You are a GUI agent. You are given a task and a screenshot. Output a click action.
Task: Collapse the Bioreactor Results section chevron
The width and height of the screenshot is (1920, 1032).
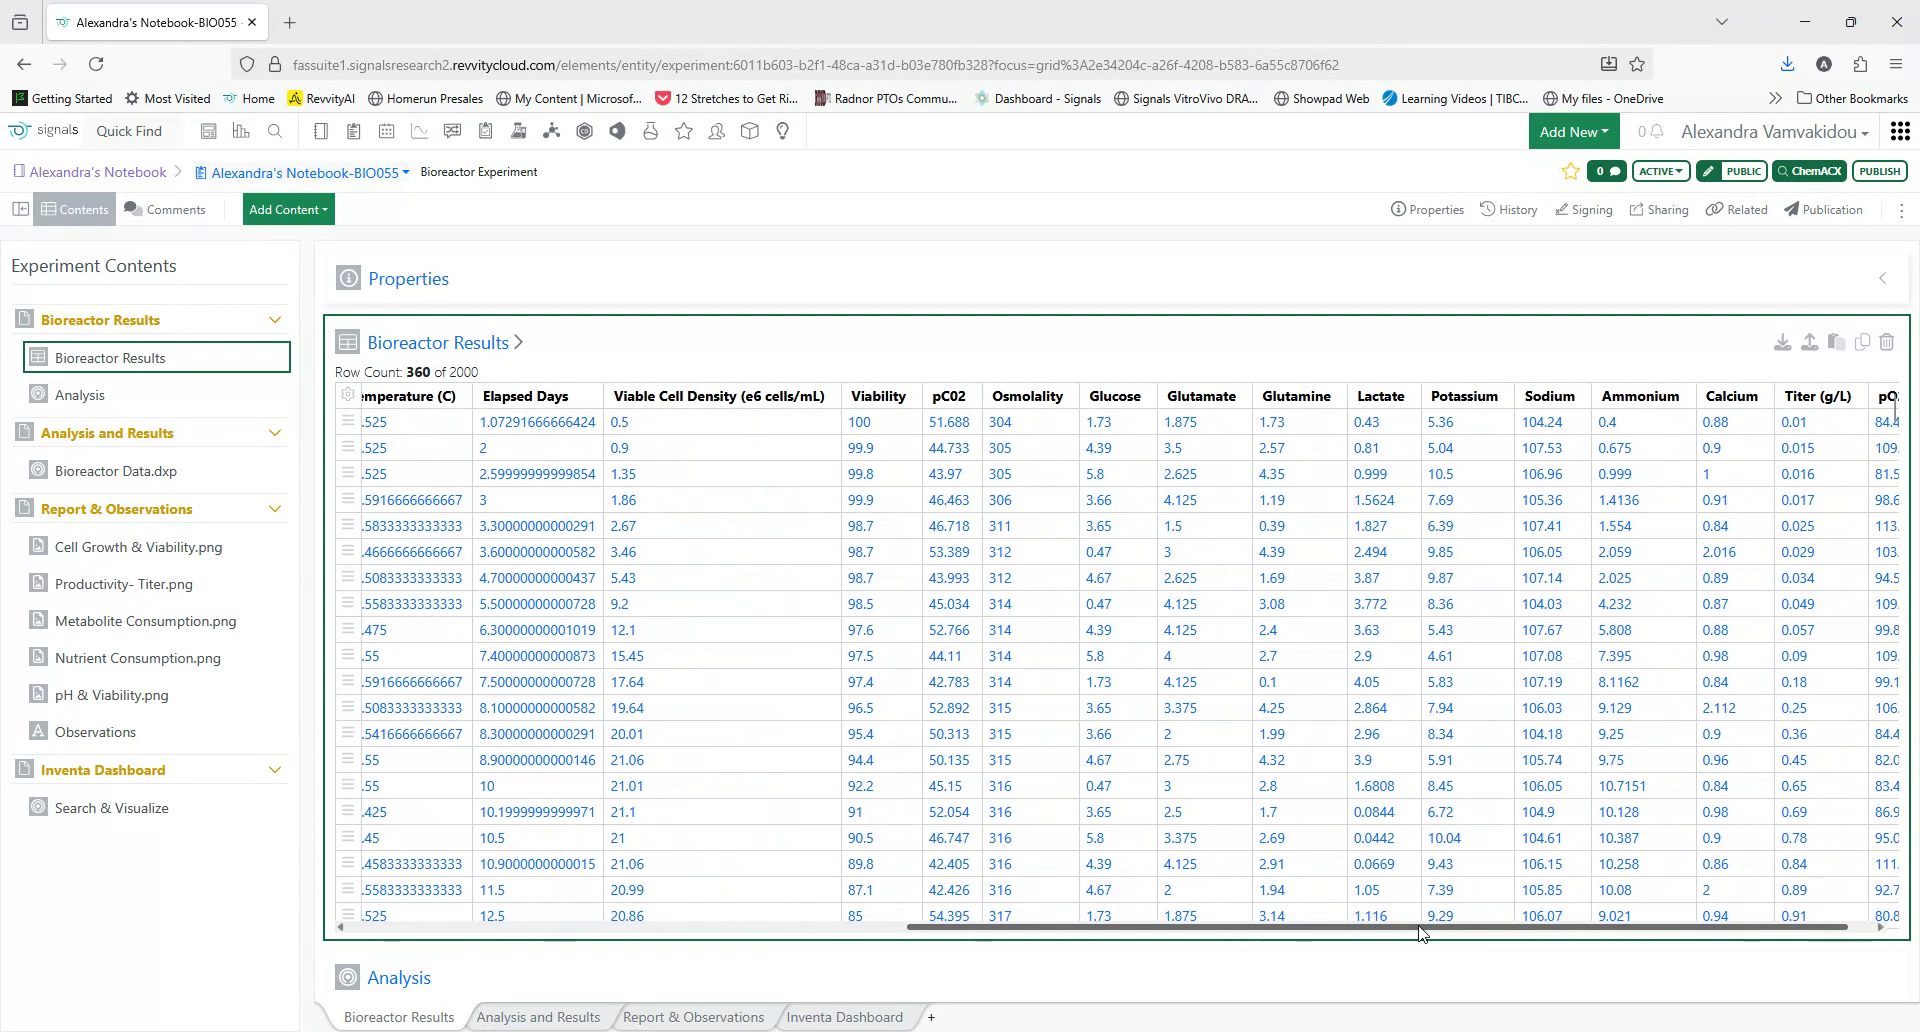point(275,319)
